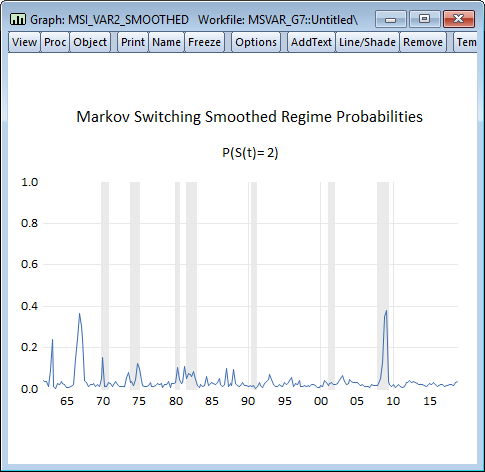Image resolution: width=485 pixels, height=472 pixels.
Task: Click the 70 x-axis label
Action: click(103, 401)
